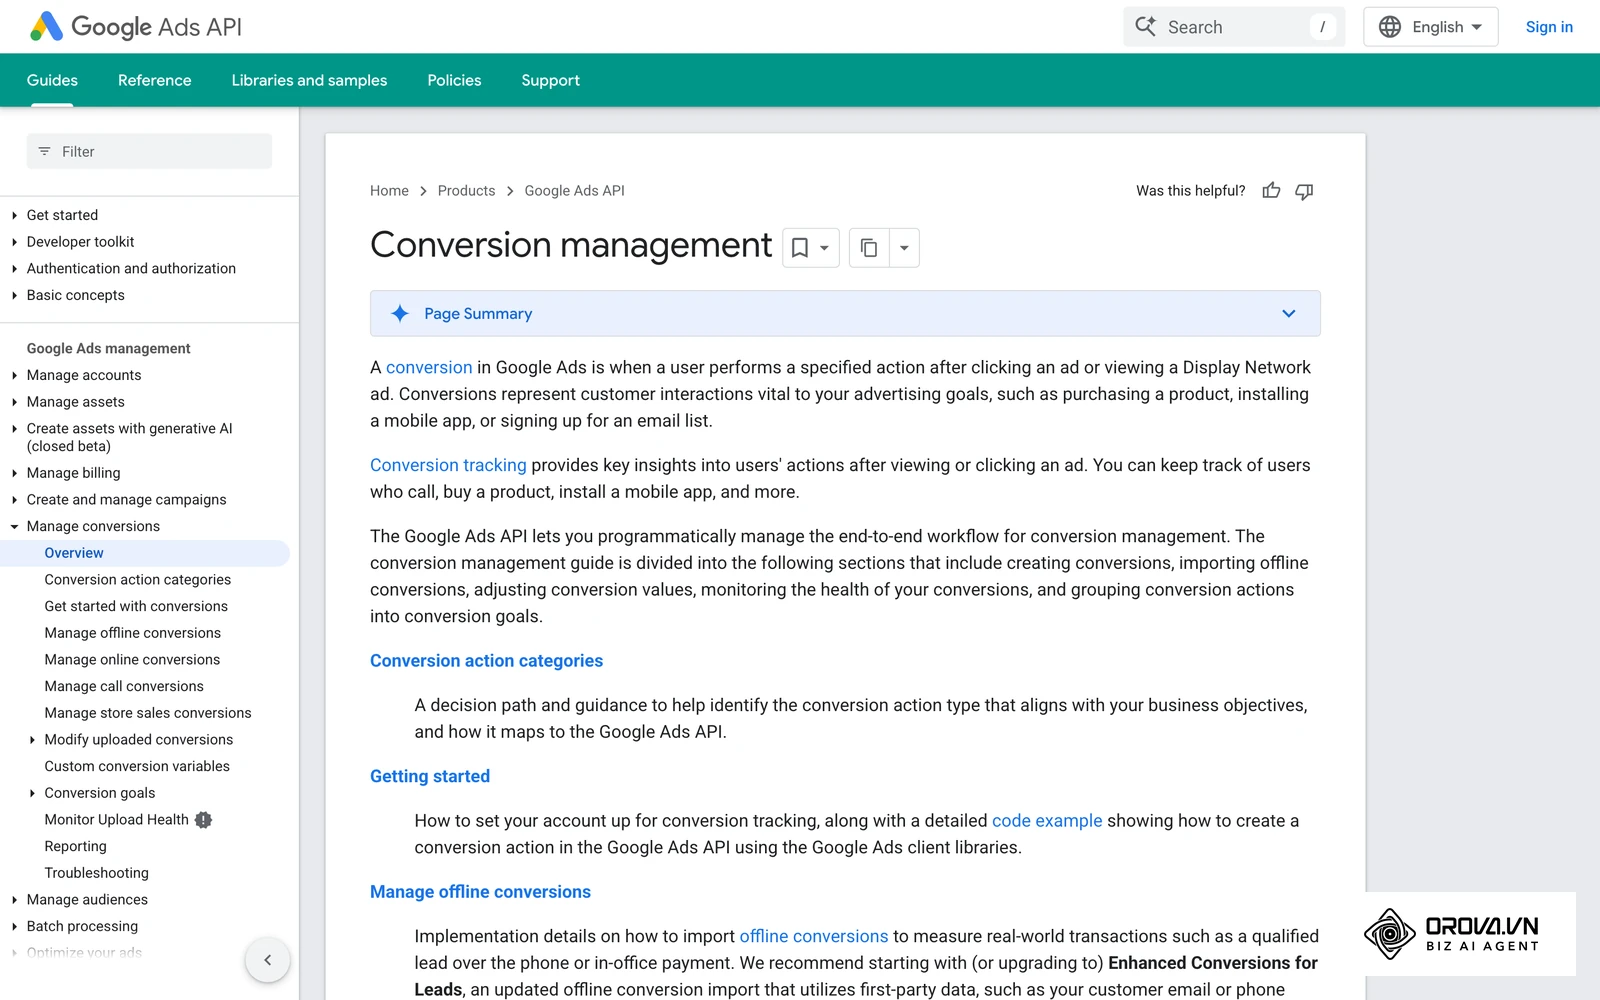Viewport: 1600px width, 1000px height.
Task: Open the Support tab
Action: (550, 80)
